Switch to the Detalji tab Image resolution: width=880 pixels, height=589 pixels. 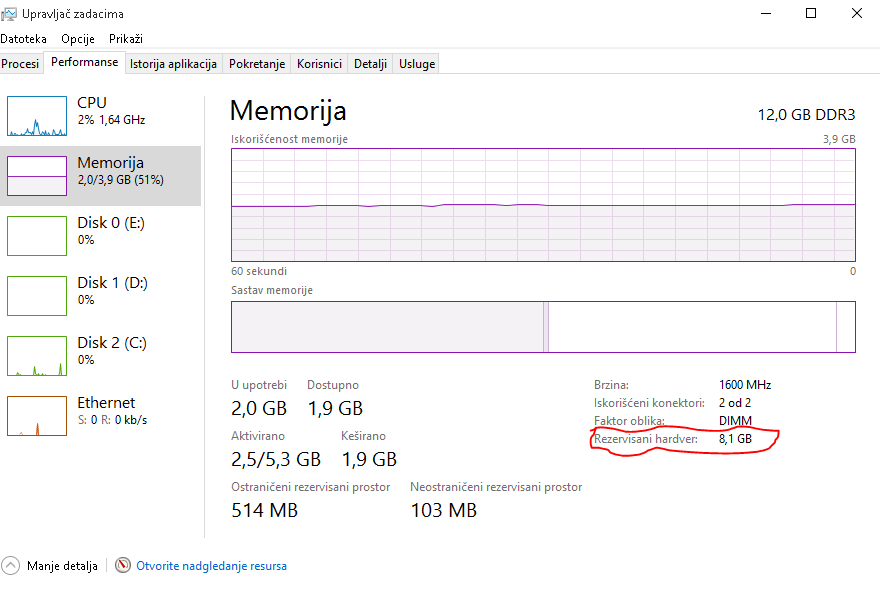point(370,63)
